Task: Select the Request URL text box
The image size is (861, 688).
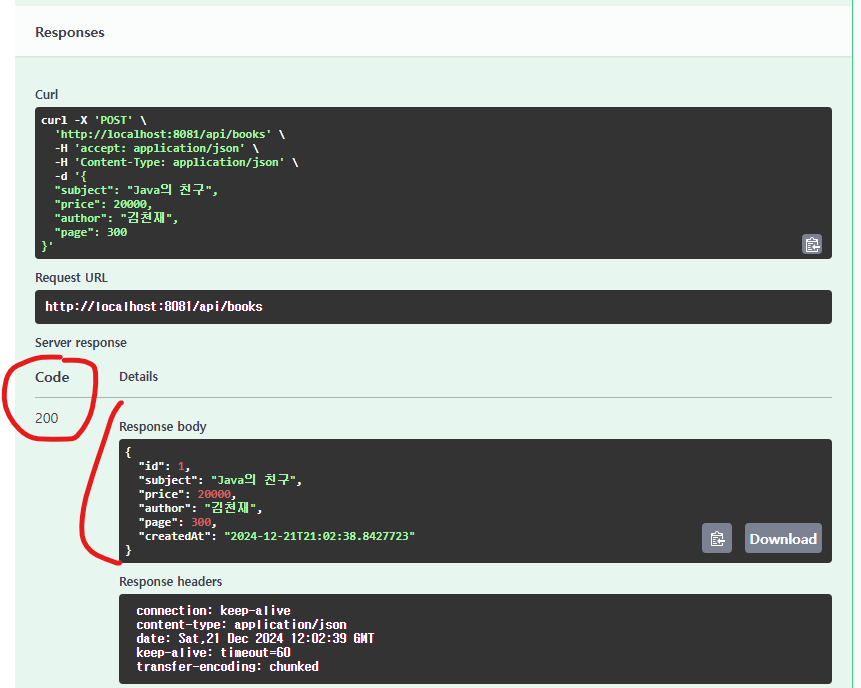Action: point(433,307)
